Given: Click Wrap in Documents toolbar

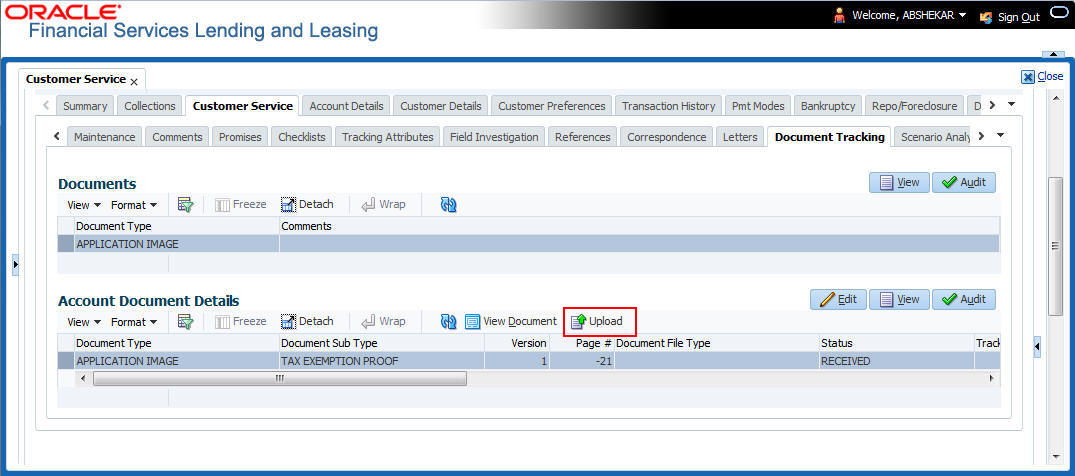Looking at the screenshot, I should tap(383, 204).
